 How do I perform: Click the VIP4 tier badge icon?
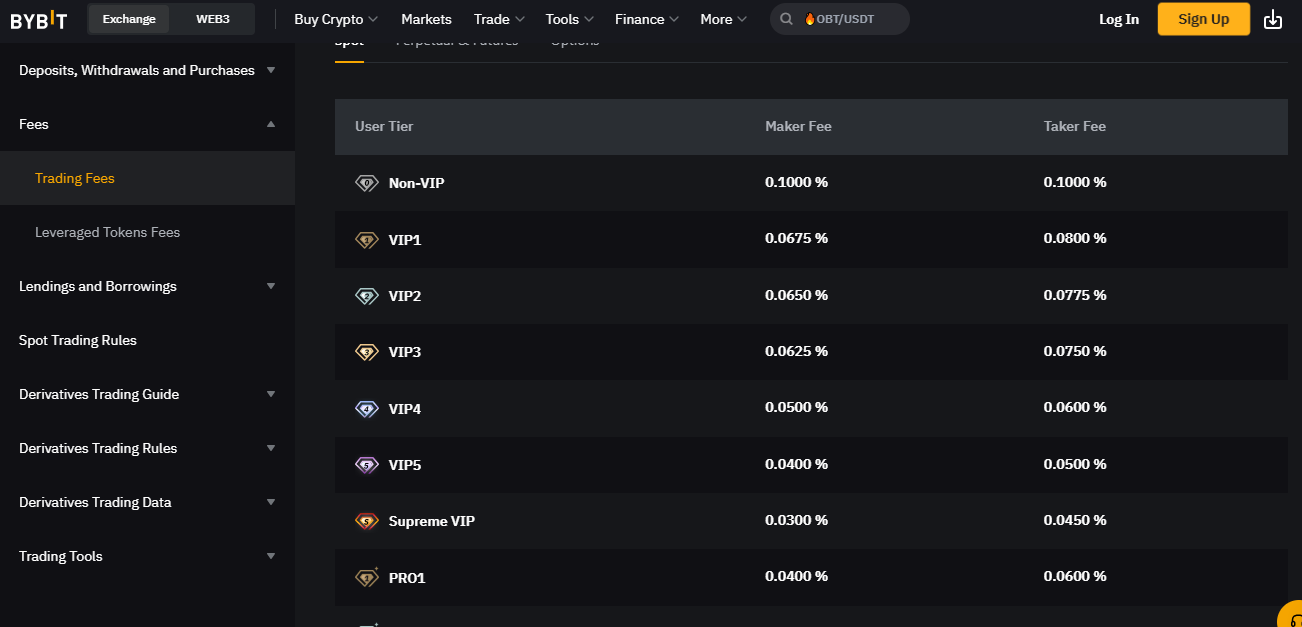[x=367, y=409]
